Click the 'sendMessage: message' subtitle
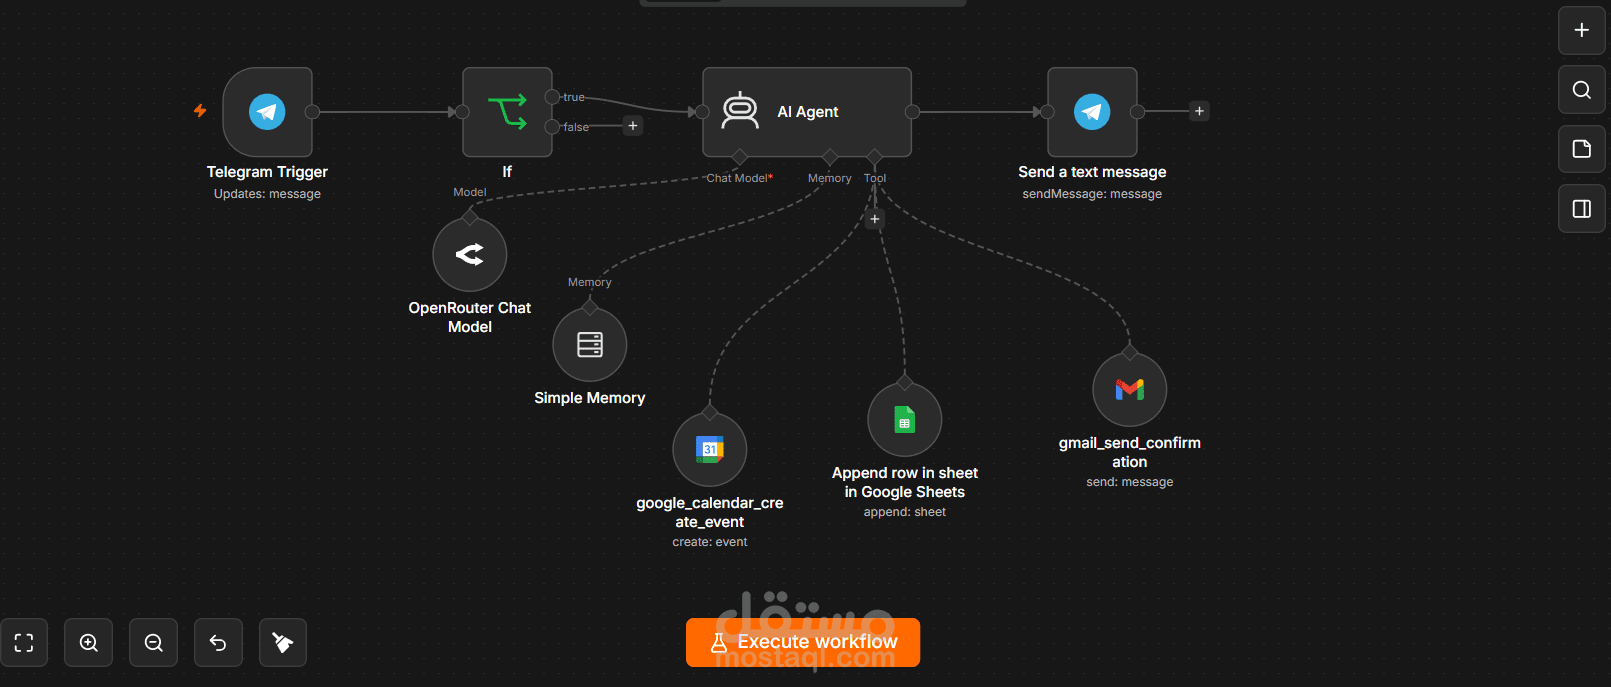This screenshot has width=1611, height=687. pyautogui.click(x=1092, y=194)
